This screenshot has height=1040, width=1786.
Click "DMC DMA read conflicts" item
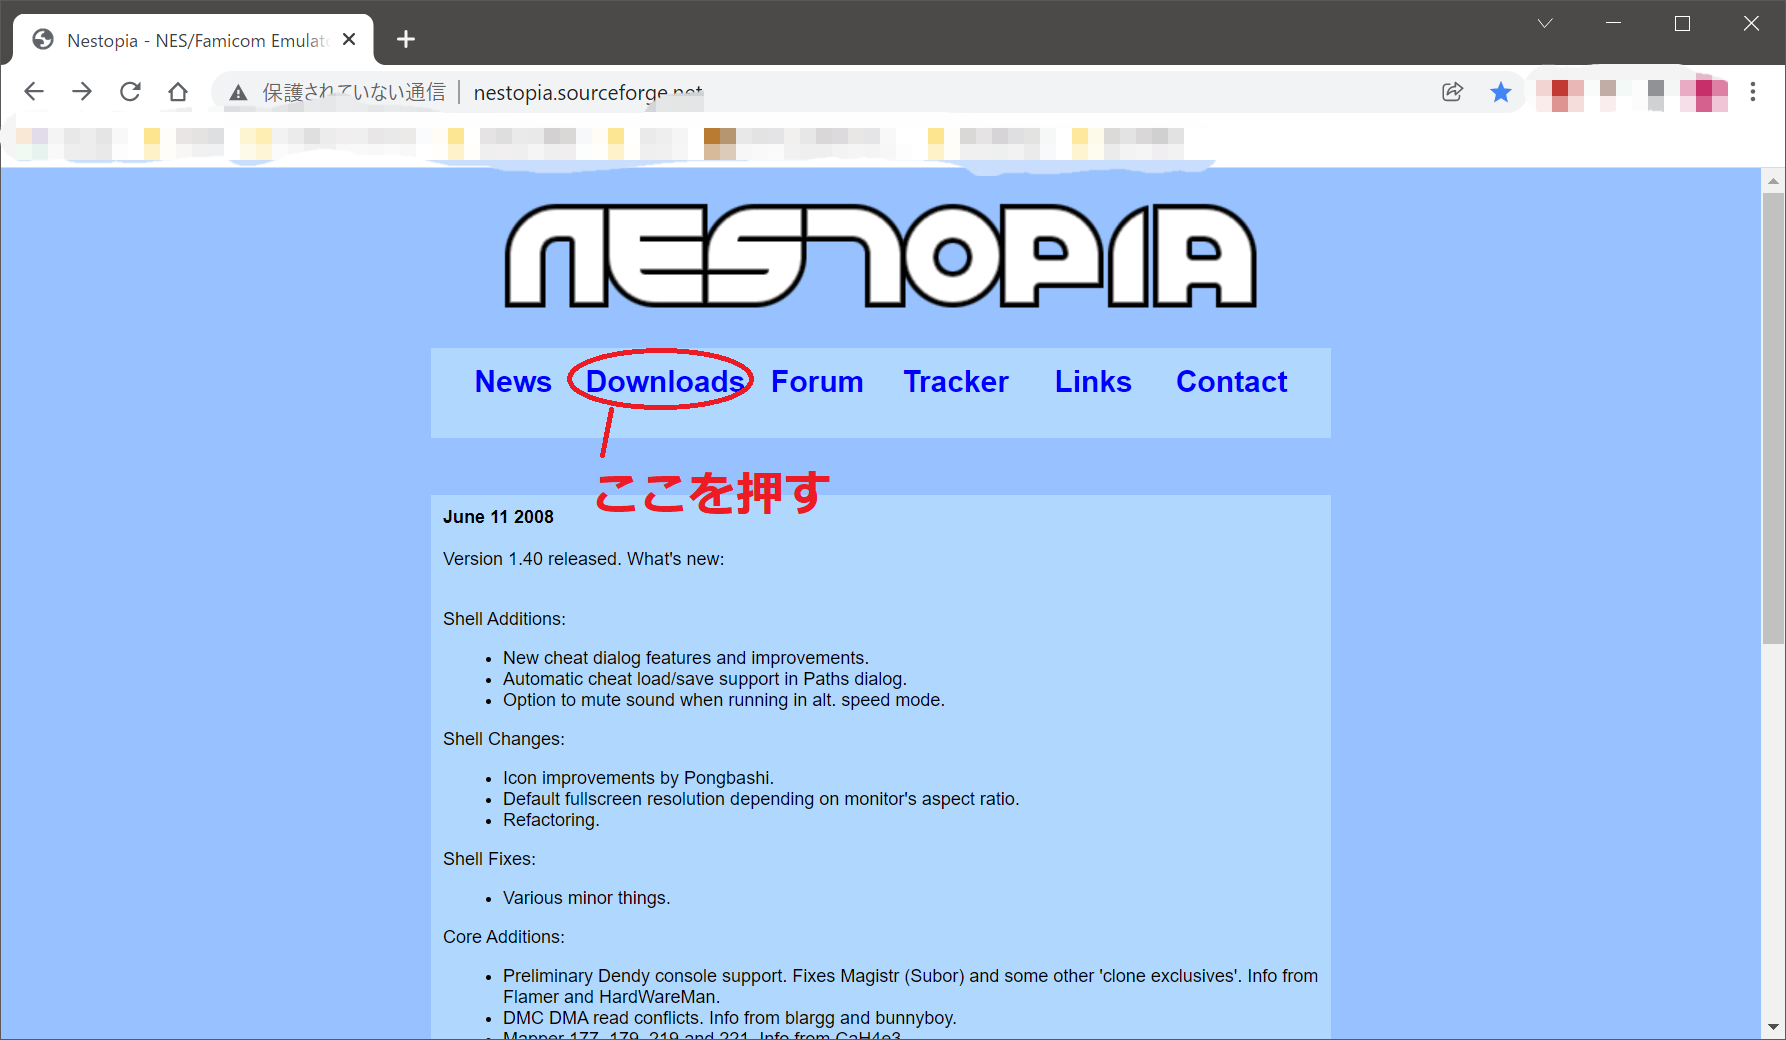[730, 1018]
